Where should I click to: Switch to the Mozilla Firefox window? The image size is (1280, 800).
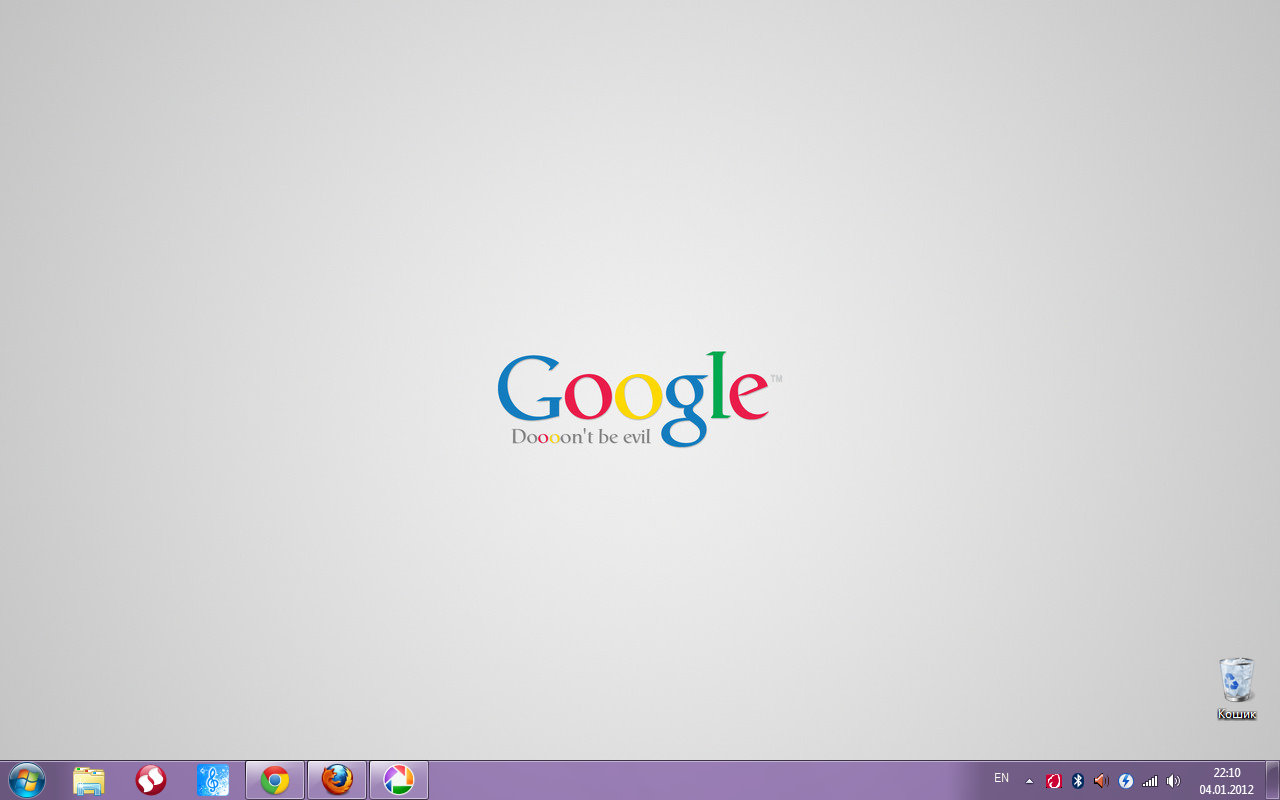[x=337, y=780]
